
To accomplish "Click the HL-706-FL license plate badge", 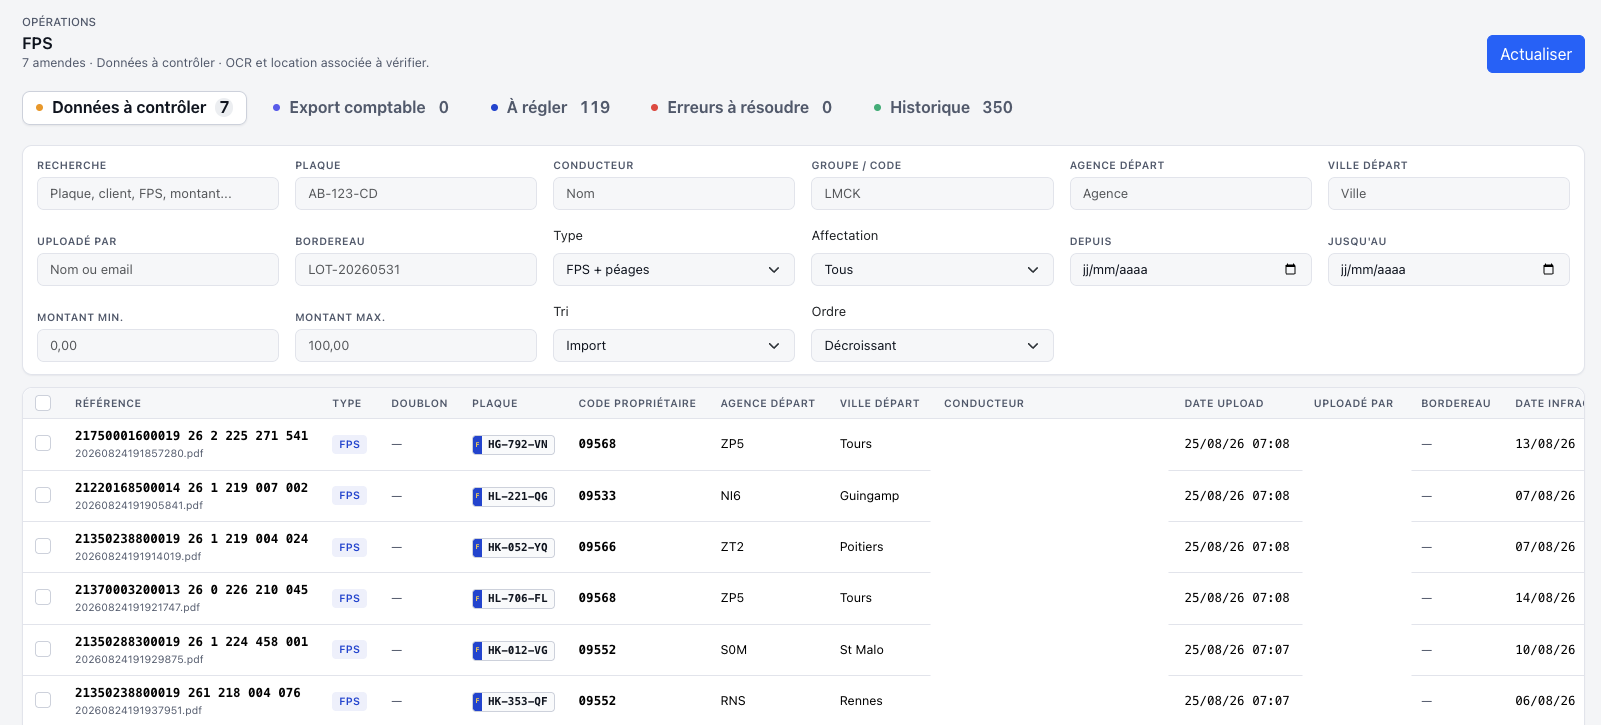I will click(x=513, y=598).
